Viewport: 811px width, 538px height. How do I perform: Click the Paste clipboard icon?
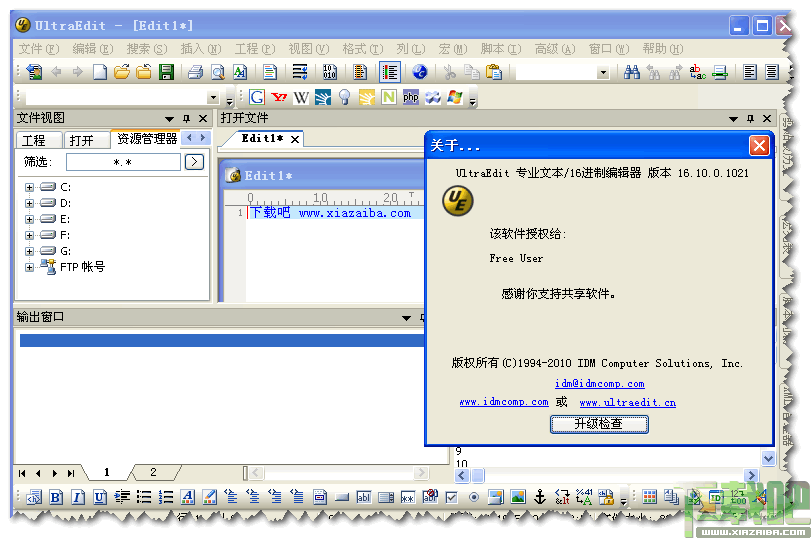pos(494,72)
